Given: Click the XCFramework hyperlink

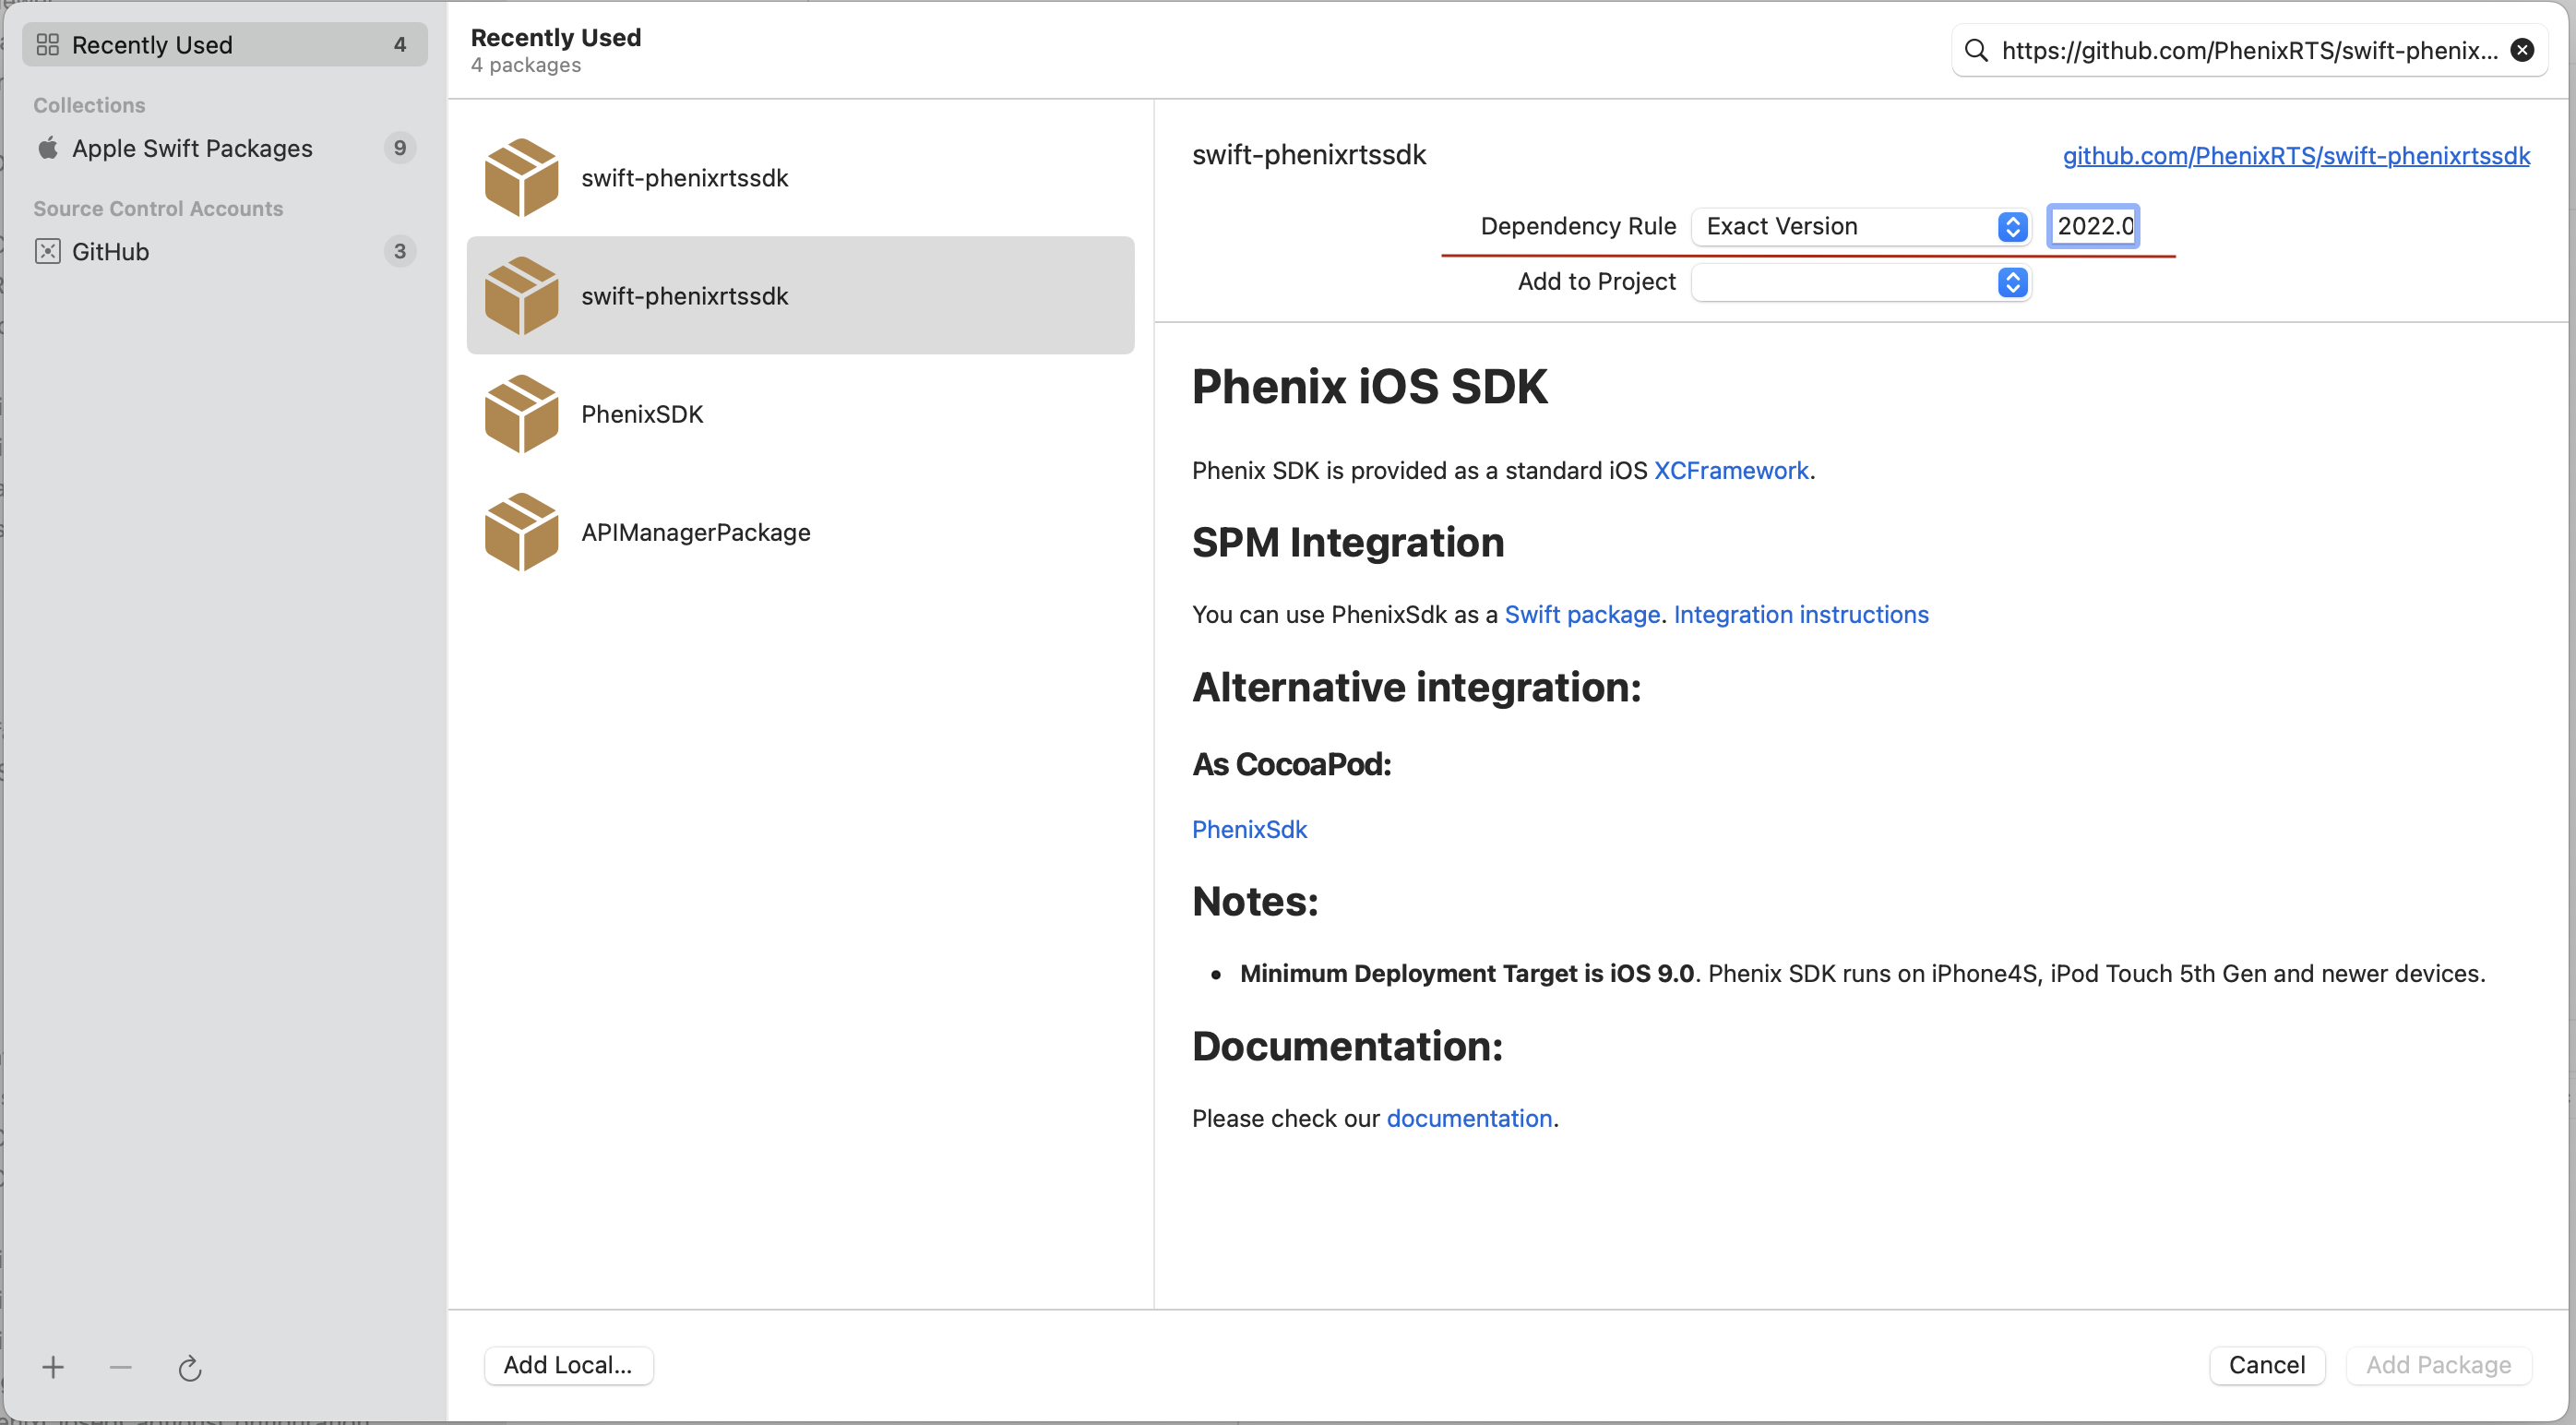Looking at the screenshot, I should point(1730,470).
